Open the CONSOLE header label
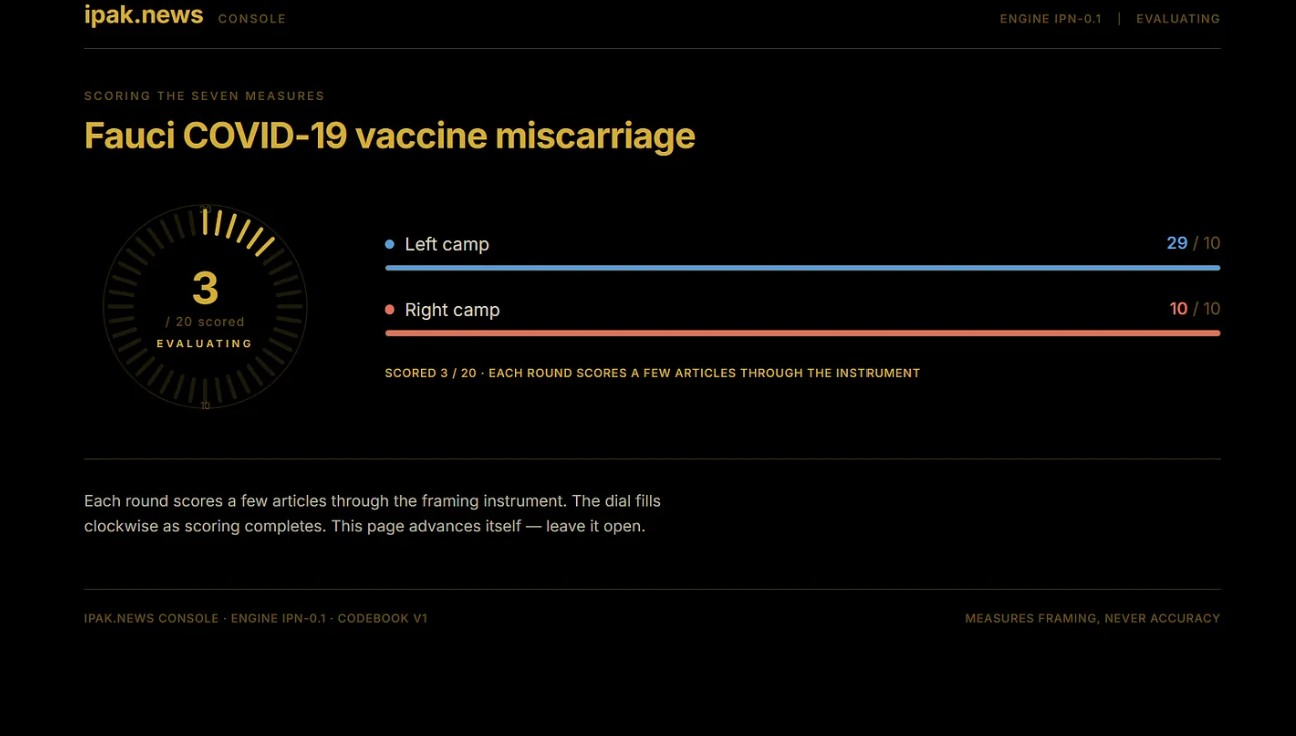Screen dimensions: 1296x736 252,19
